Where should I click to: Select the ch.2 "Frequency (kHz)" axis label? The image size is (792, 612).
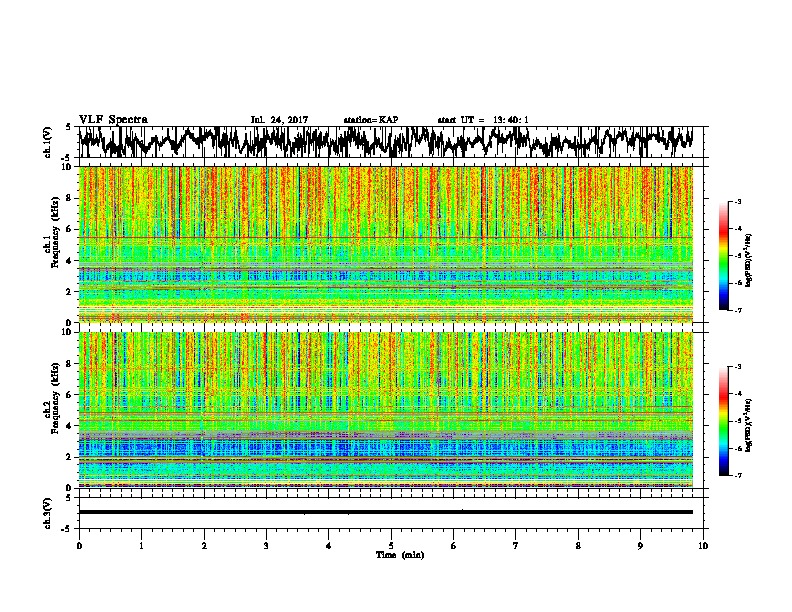pyautogui.click(x=54, y=398)
